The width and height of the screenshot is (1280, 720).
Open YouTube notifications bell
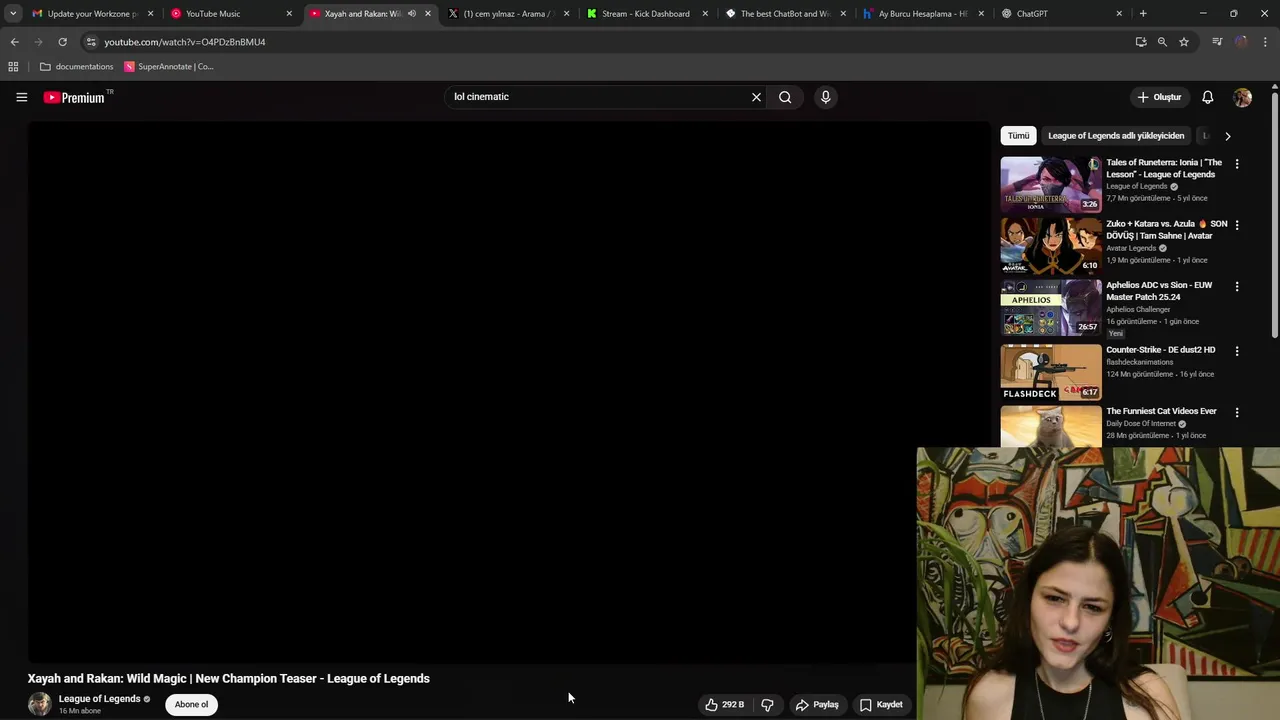(1207, 97)
